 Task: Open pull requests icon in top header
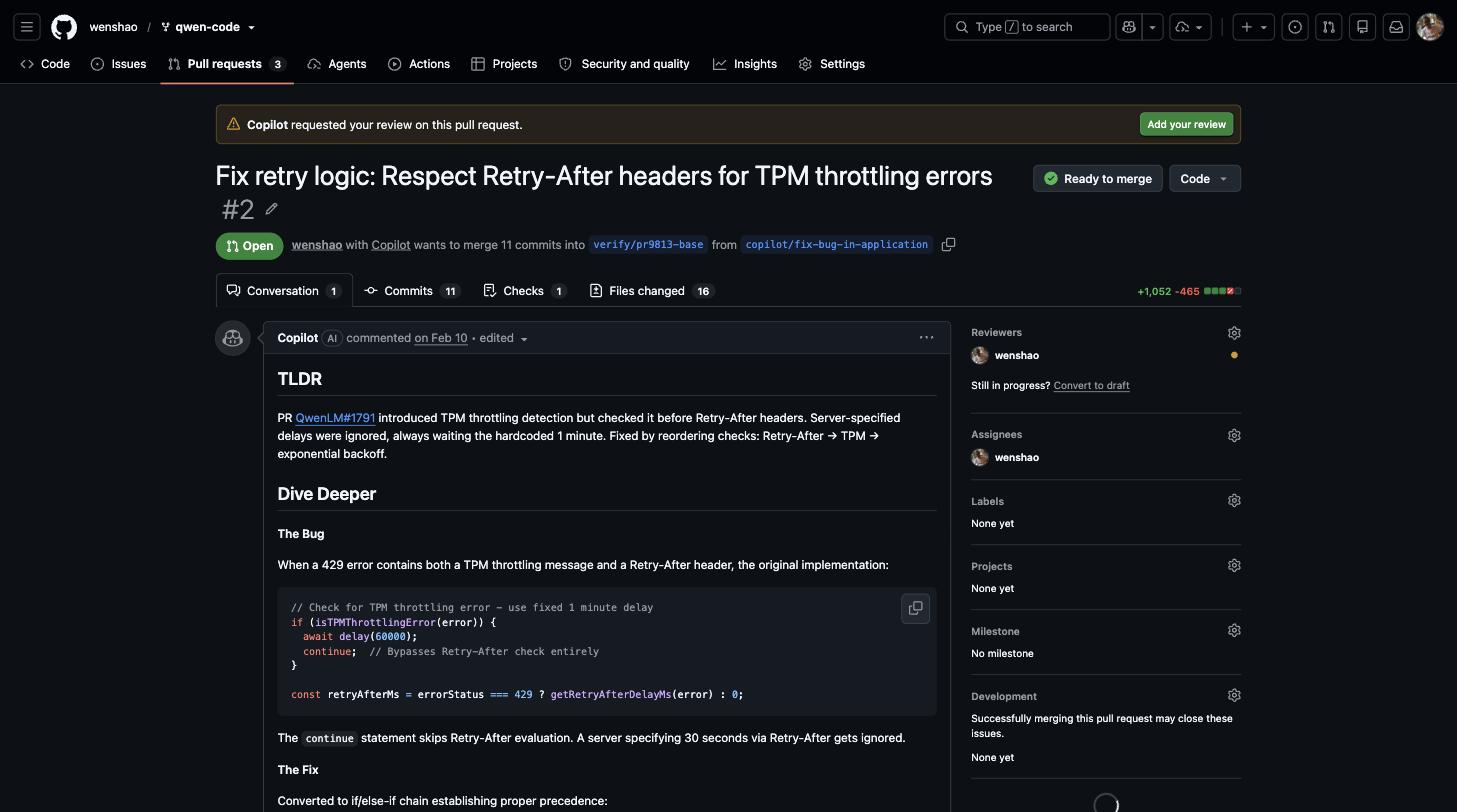pos(1329,27)
